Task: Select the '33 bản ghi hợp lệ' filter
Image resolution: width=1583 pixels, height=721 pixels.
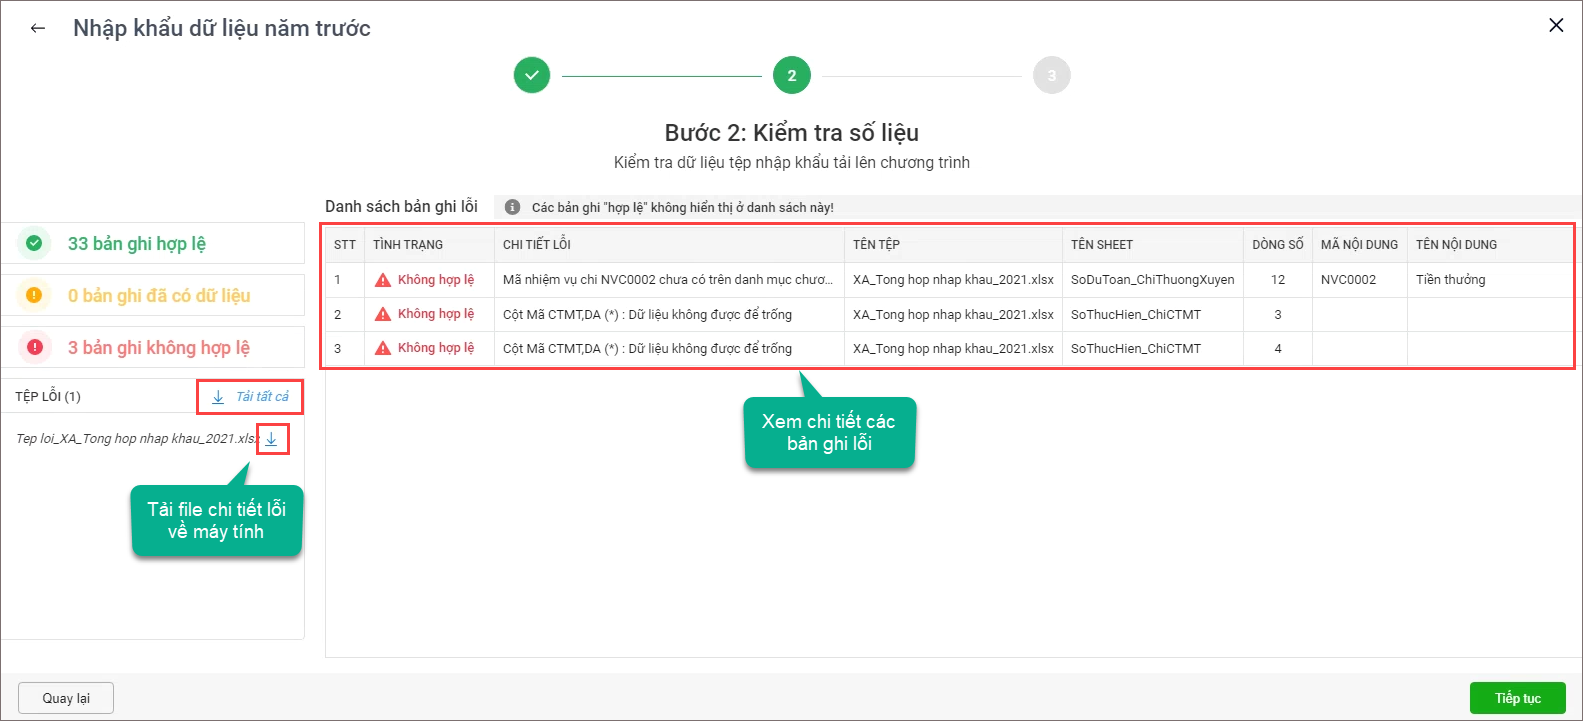Action: (136, 244)
